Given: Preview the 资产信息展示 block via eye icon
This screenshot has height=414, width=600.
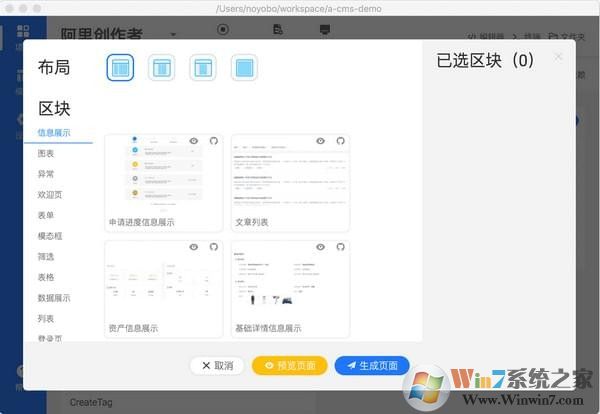Looking at the screenshot, I should pos(194,247).
